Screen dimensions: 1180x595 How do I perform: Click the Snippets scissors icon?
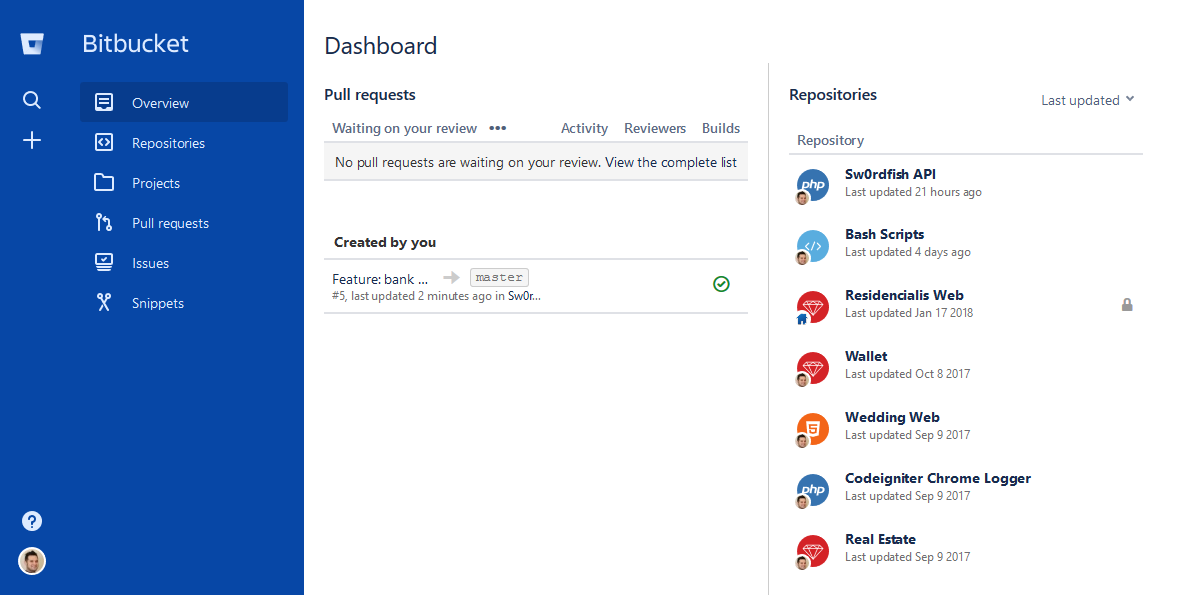coord(104,302)
